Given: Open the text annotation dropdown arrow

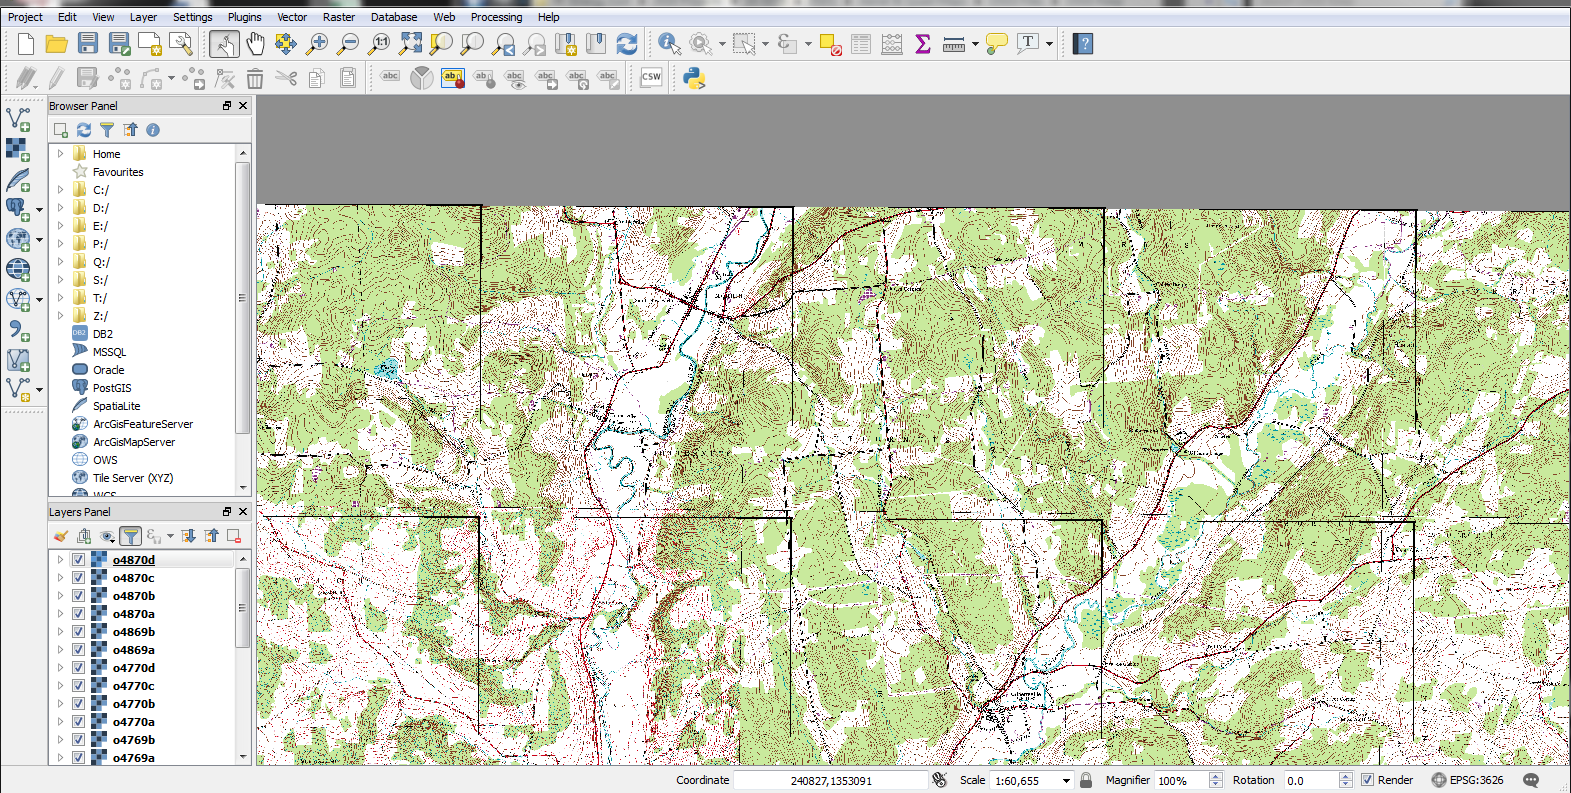Looking at the screenshot, I should click(x=1049, y=44).
